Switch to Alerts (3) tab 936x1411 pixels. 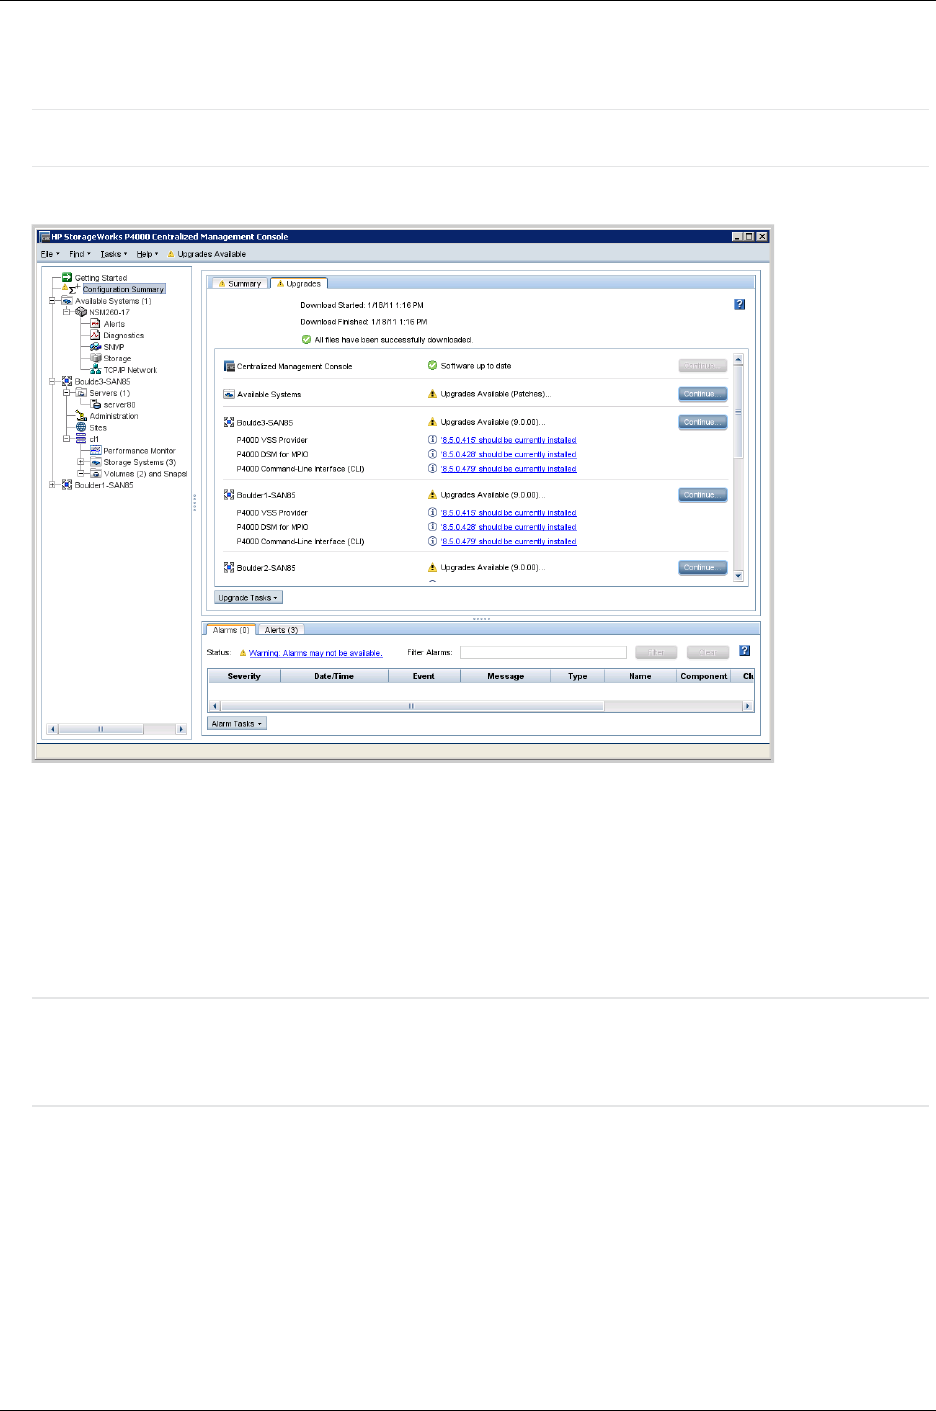tap(281, 630)
